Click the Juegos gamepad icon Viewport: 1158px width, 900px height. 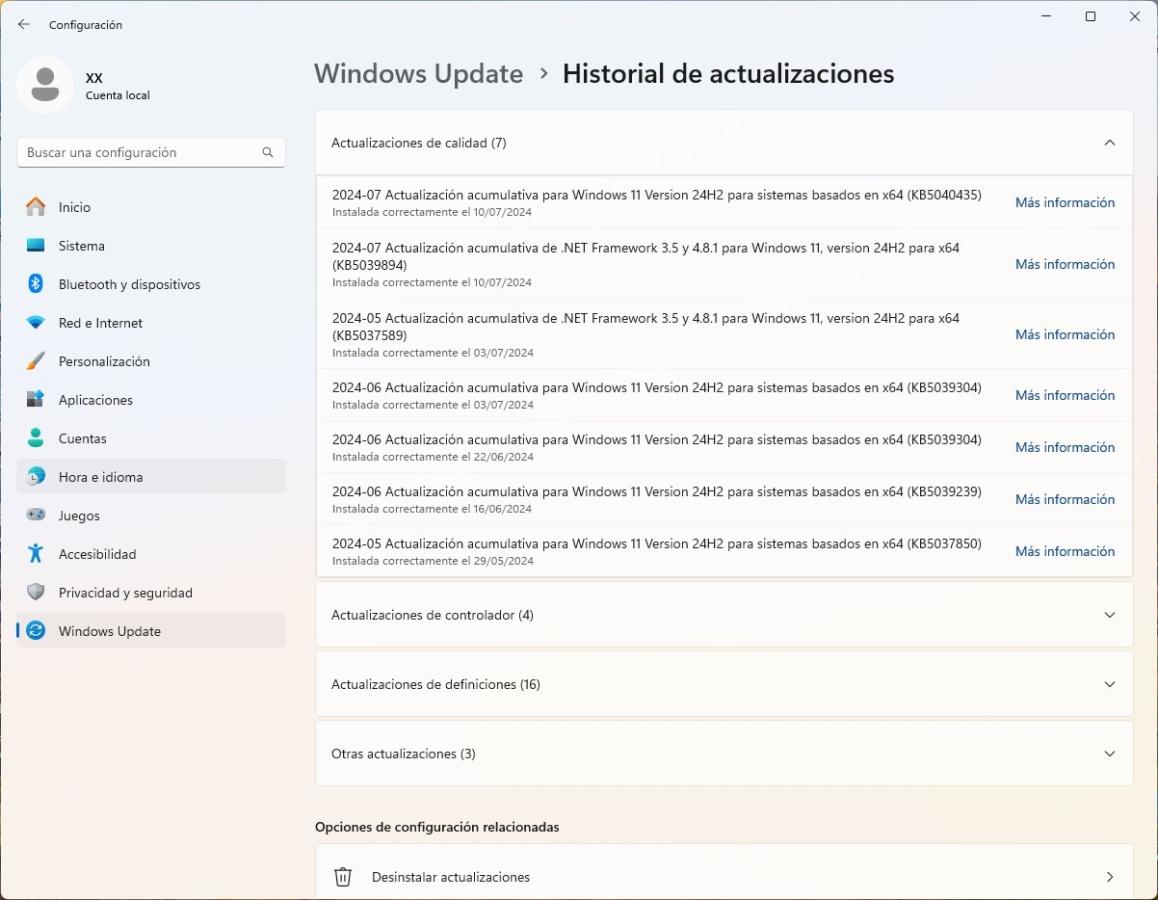coord(35,515)
